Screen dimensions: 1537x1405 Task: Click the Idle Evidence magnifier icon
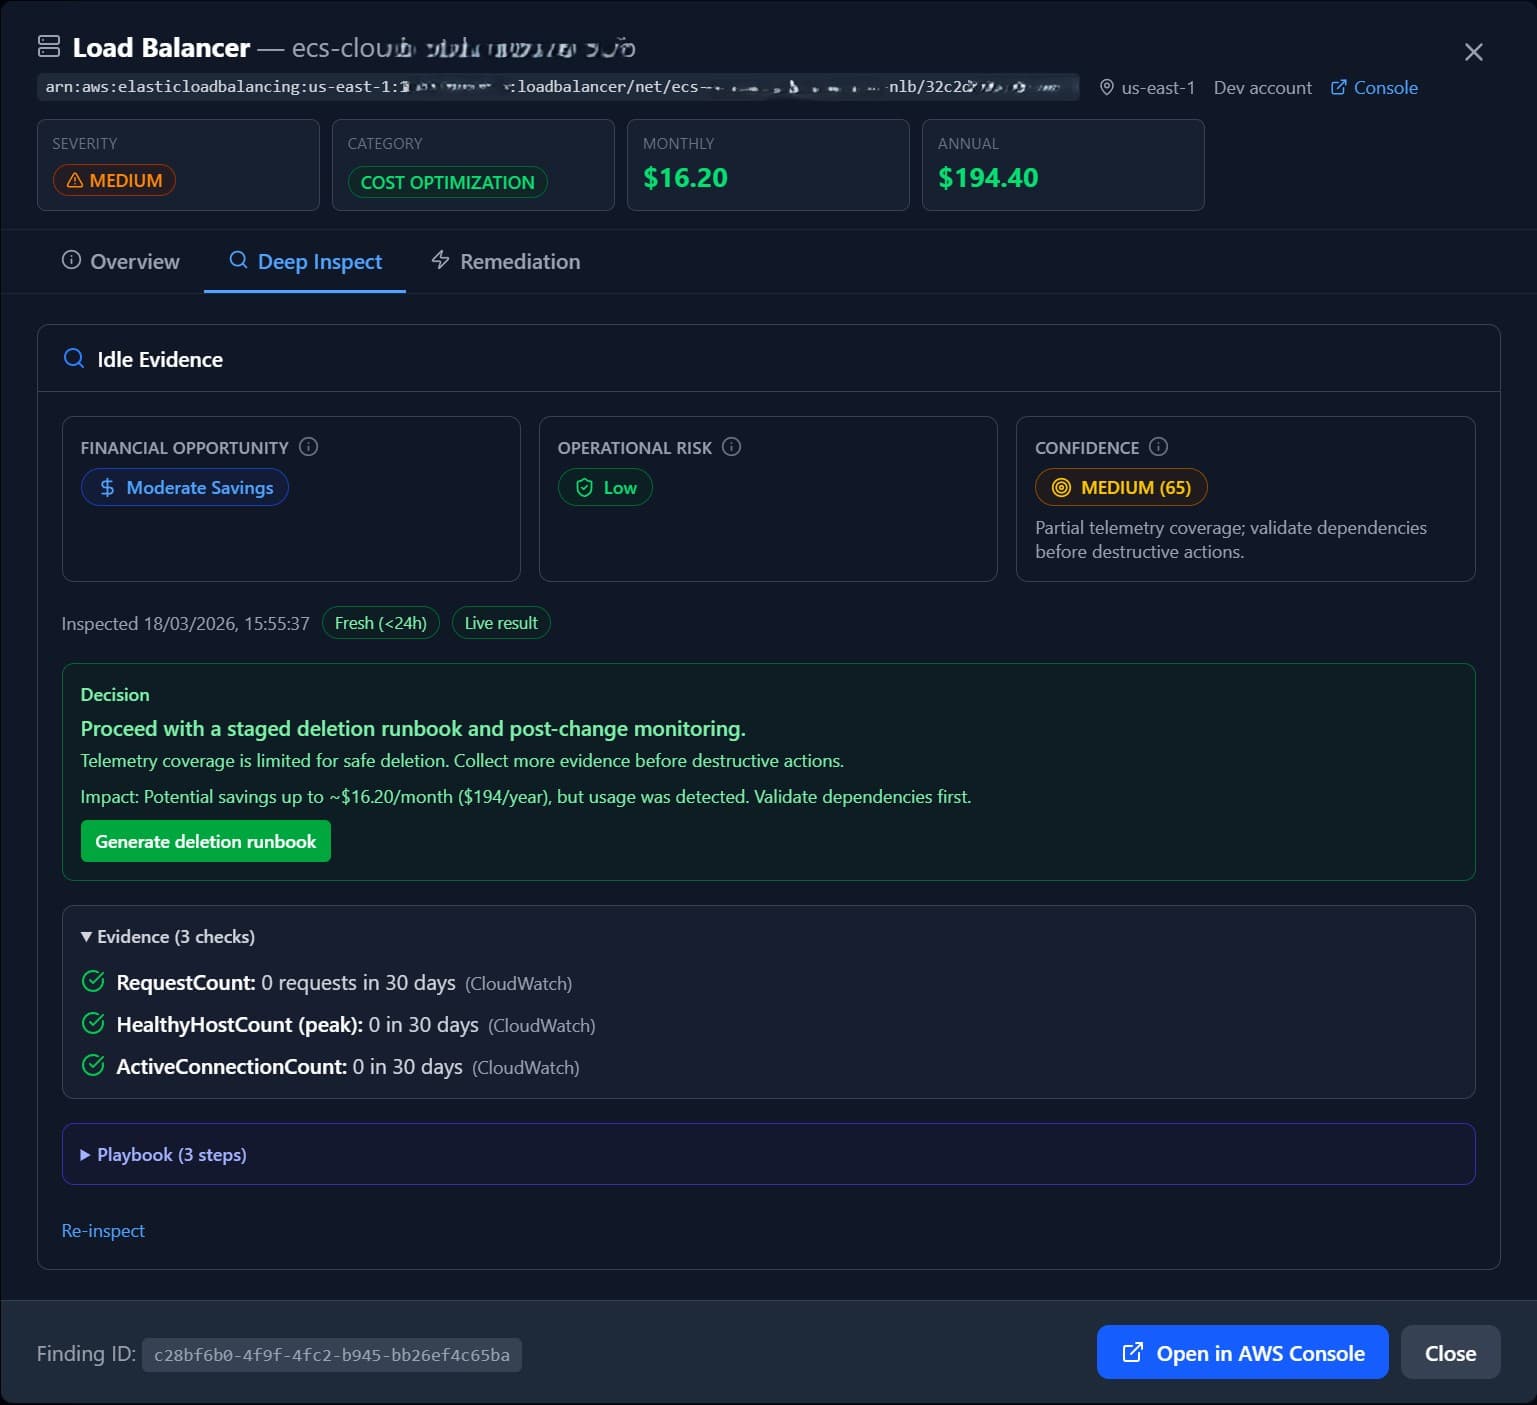74,359
